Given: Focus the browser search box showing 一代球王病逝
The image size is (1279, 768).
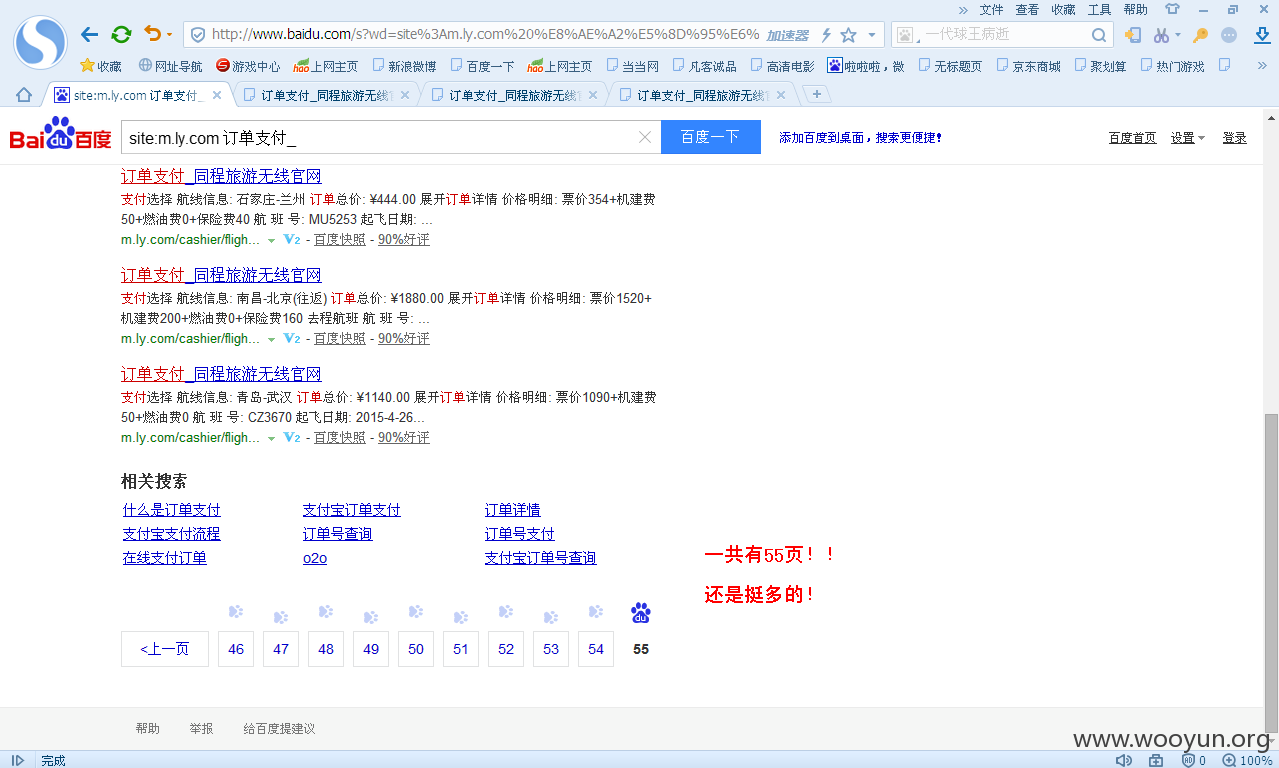Looking at the screenshot, I should click(1002, 35).
